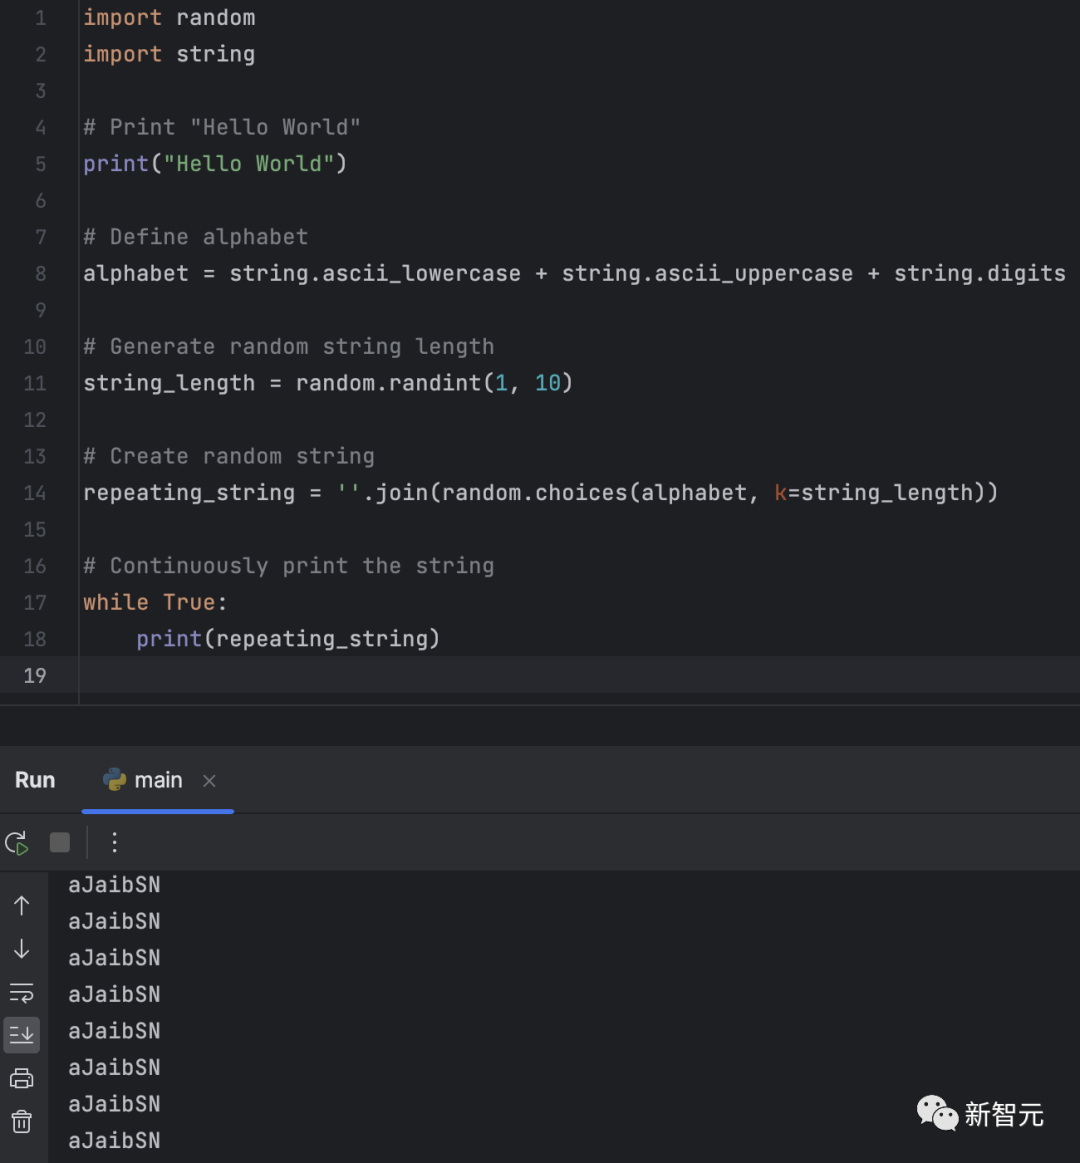Click the up arrow stack trace icon
The width and height of the screenshot is (1080, 1163).
pos(22,906)
